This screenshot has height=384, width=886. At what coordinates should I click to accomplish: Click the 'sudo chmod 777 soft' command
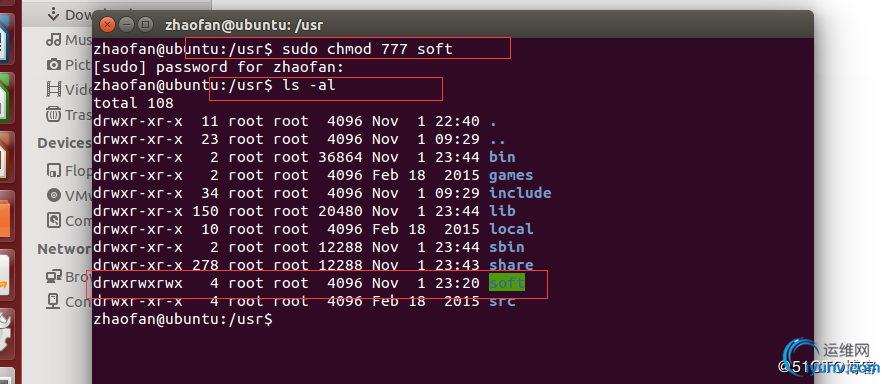[x=367, y=49]
